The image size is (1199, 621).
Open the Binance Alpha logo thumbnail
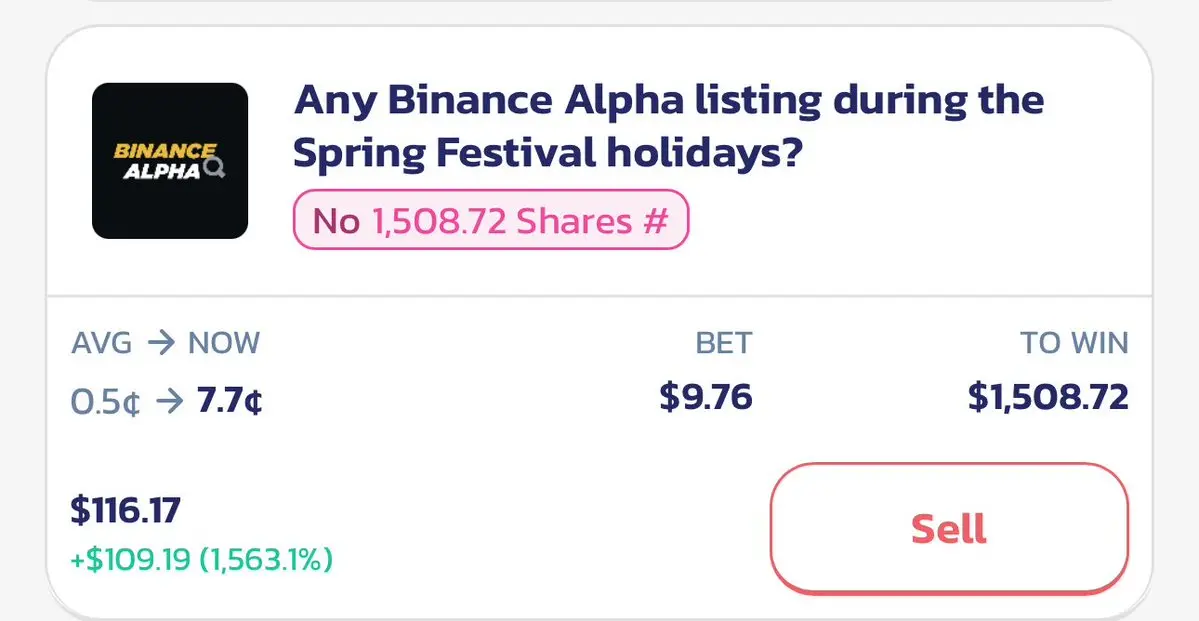(170, 161)
